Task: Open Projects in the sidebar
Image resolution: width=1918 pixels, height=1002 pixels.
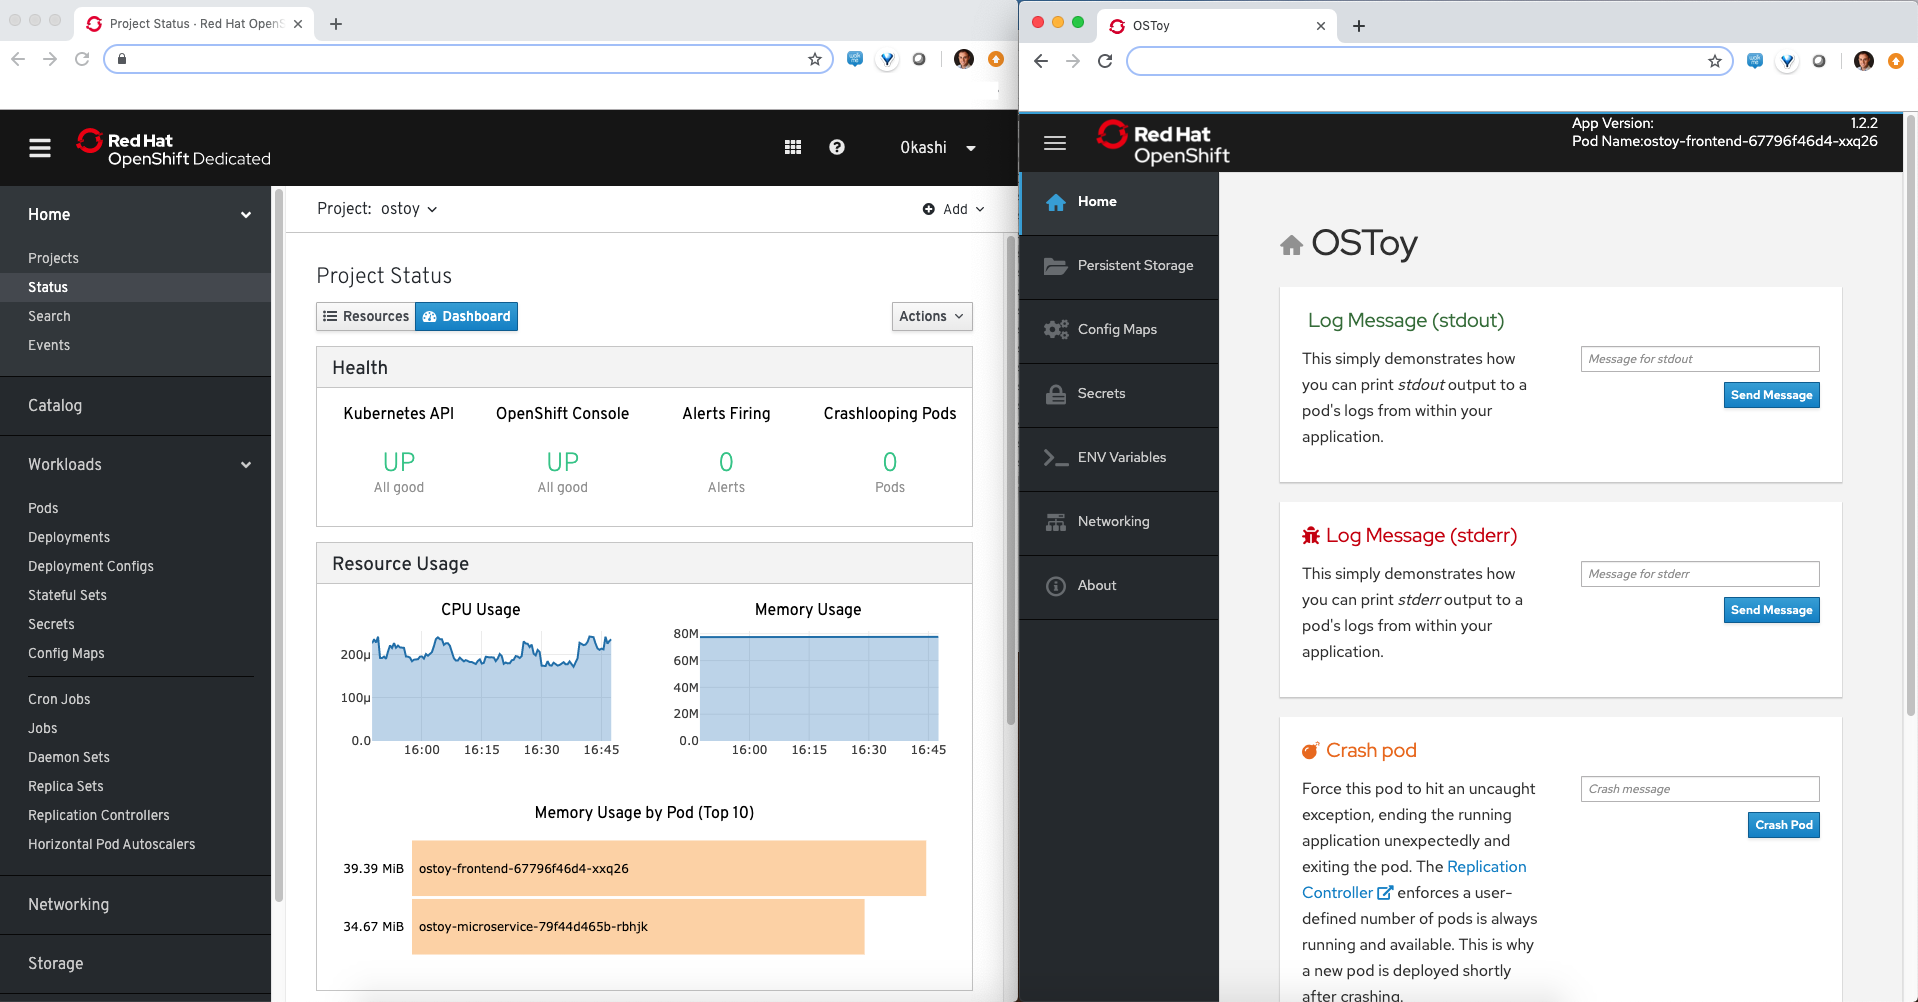Action: coord(53,258)
